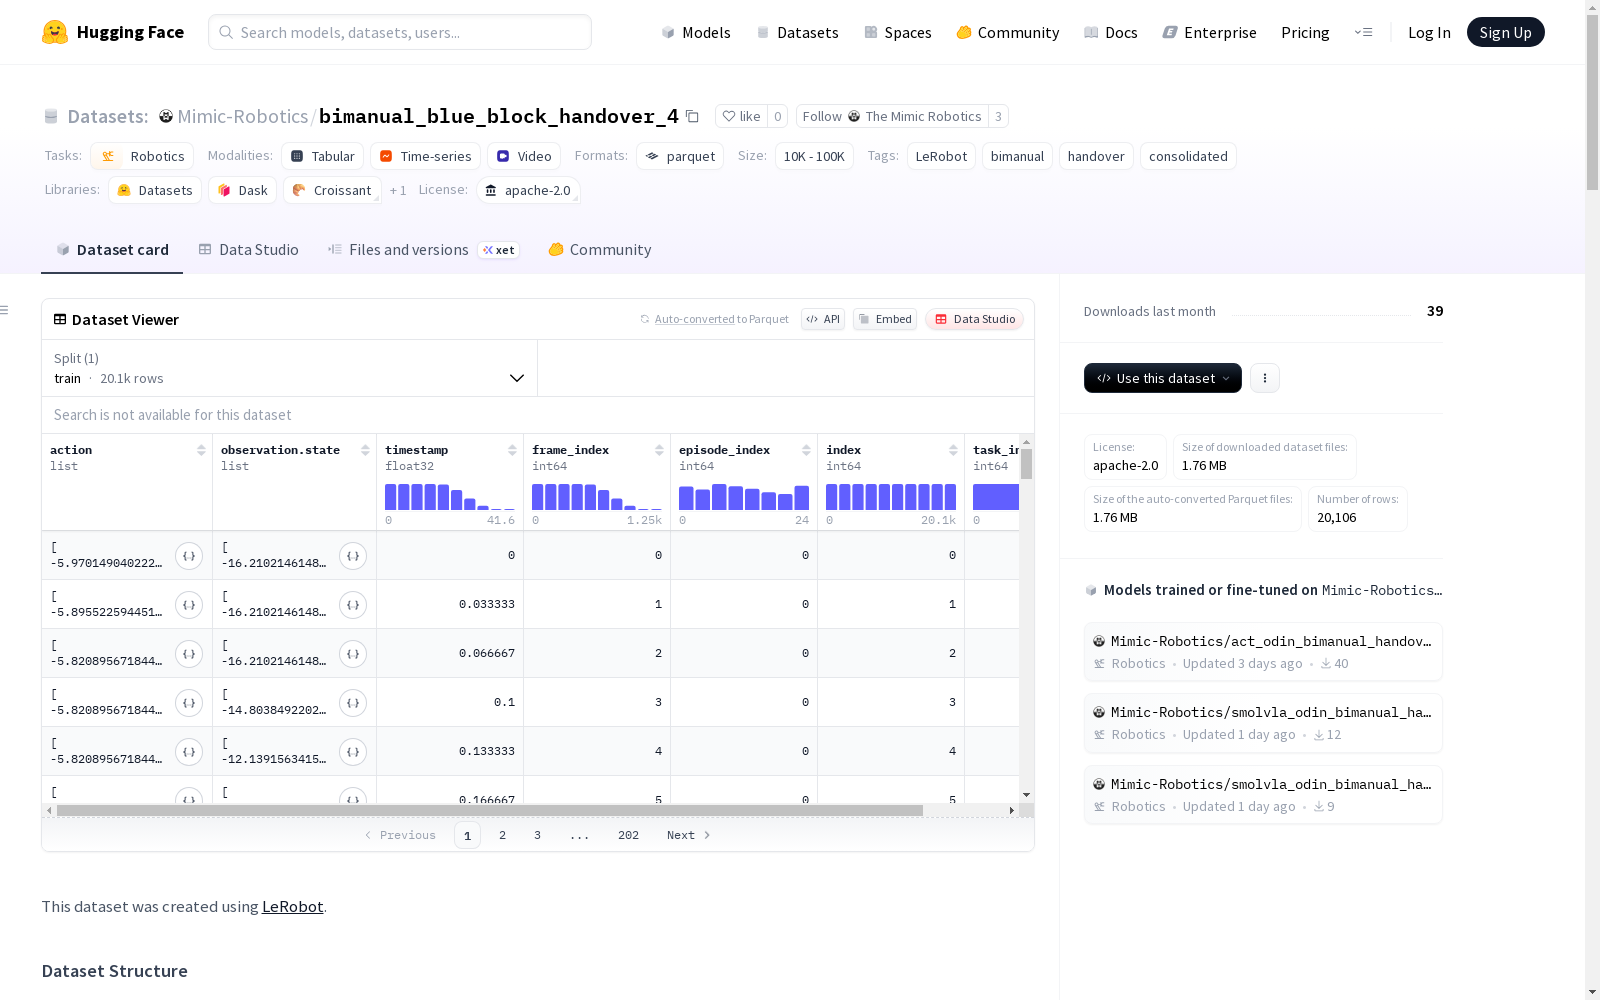This screenshot has width=1600, height=1000.
Task: Expand the left sidebar table of contents icon
Action: pos(5,310)
